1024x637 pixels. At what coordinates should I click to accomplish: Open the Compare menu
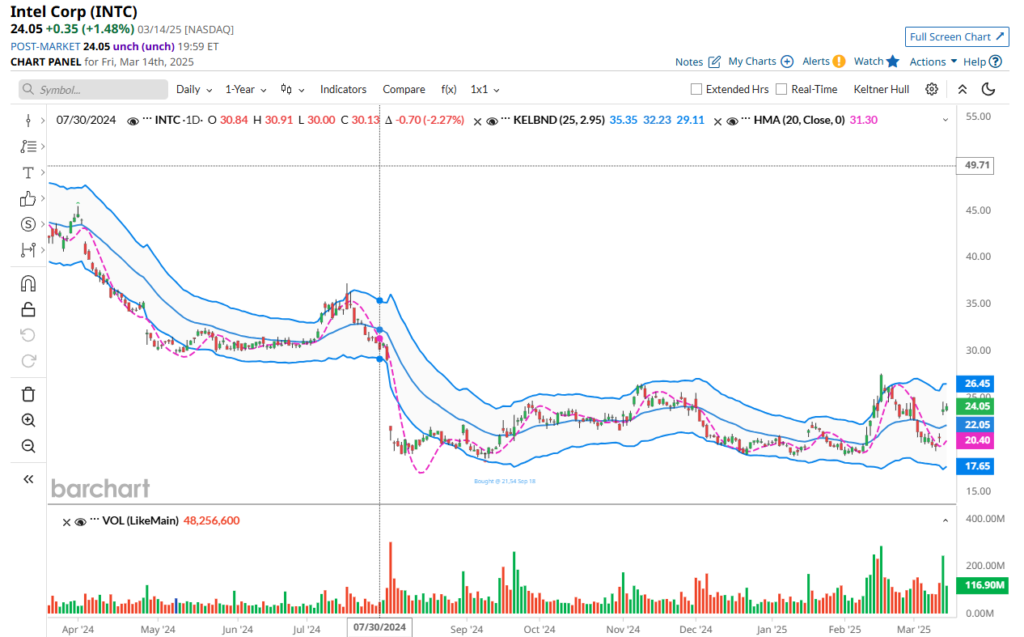pos(403,89)
